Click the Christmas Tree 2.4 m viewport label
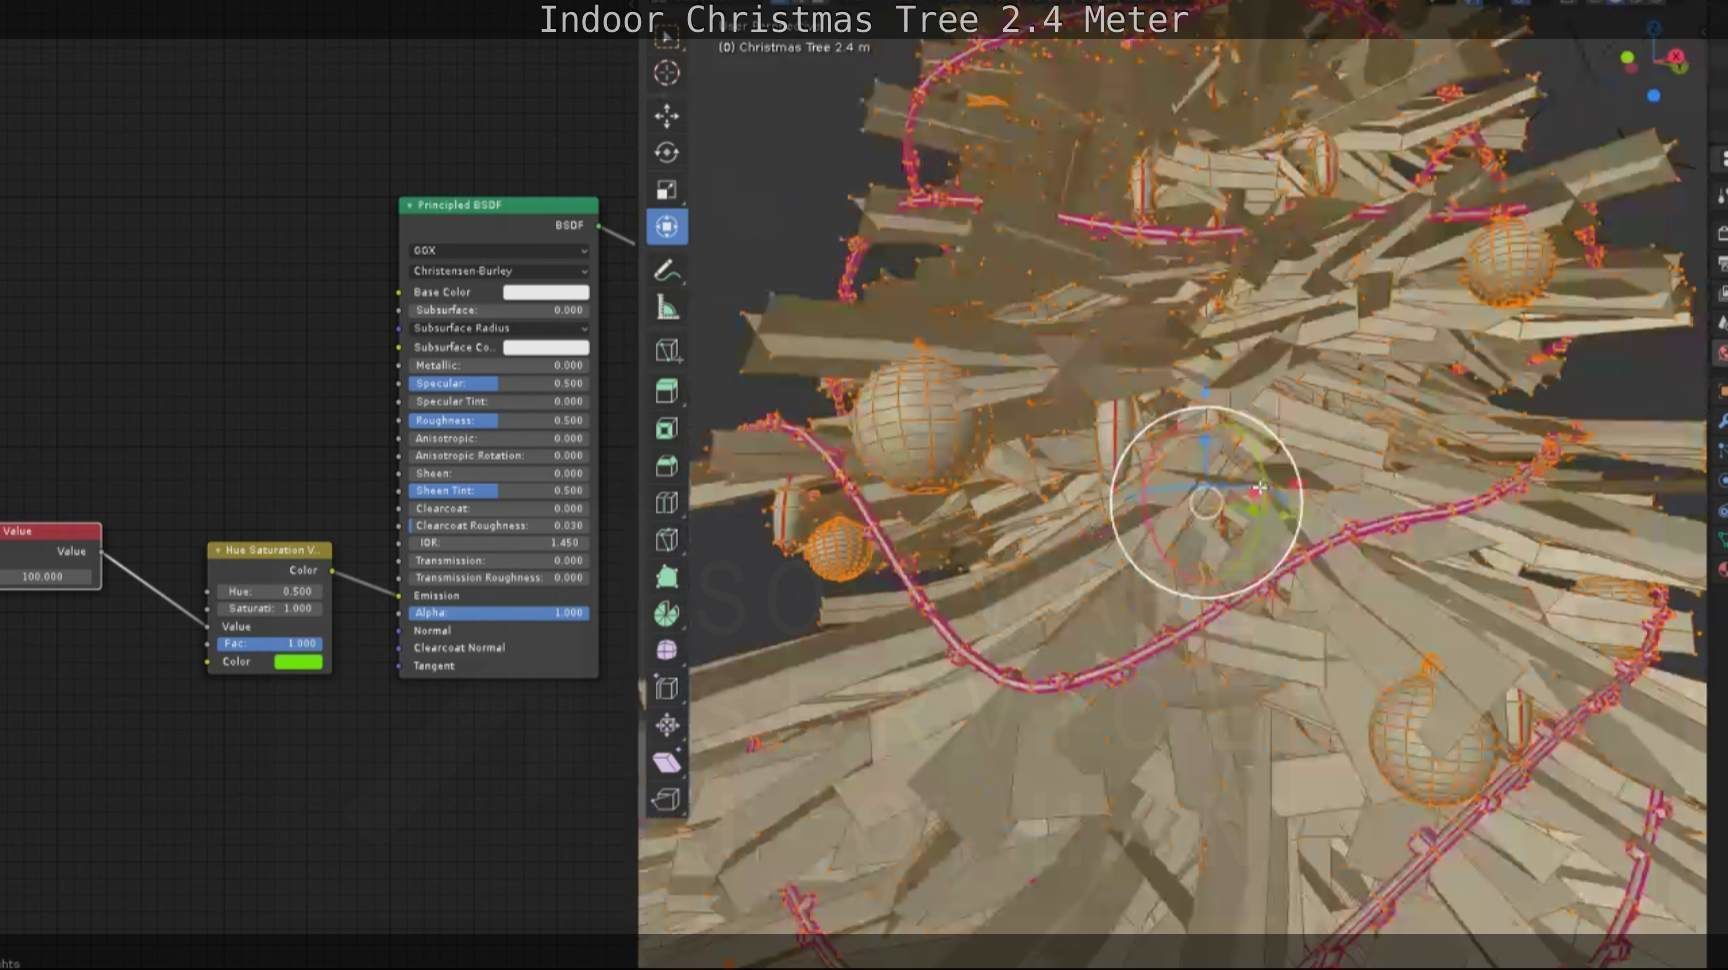Screen dimensions: 1728x970 point(794,47)
